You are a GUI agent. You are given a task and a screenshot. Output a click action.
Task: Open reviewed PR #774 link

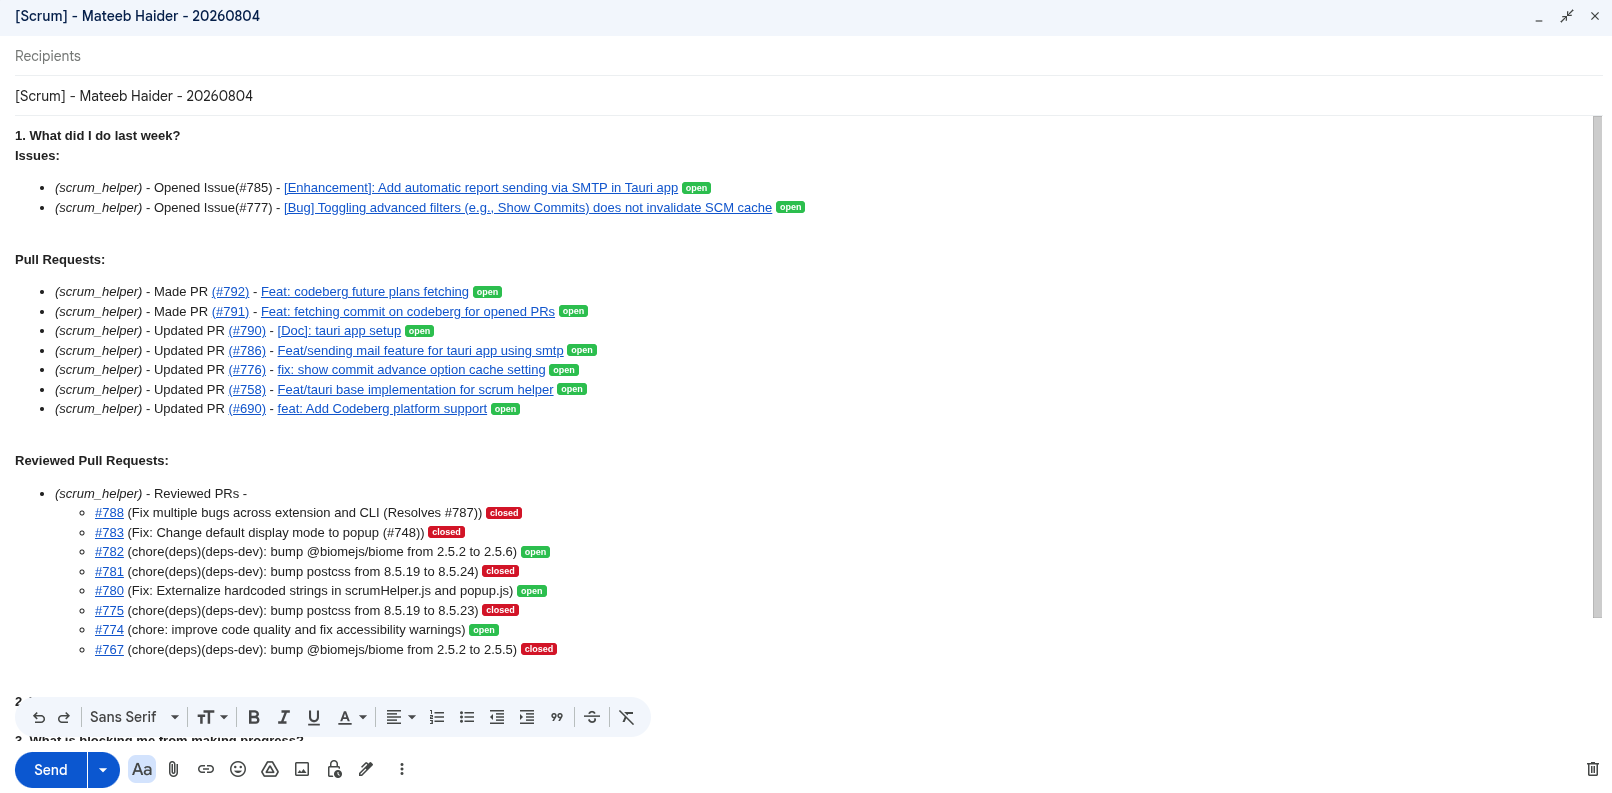click(109, 630)
